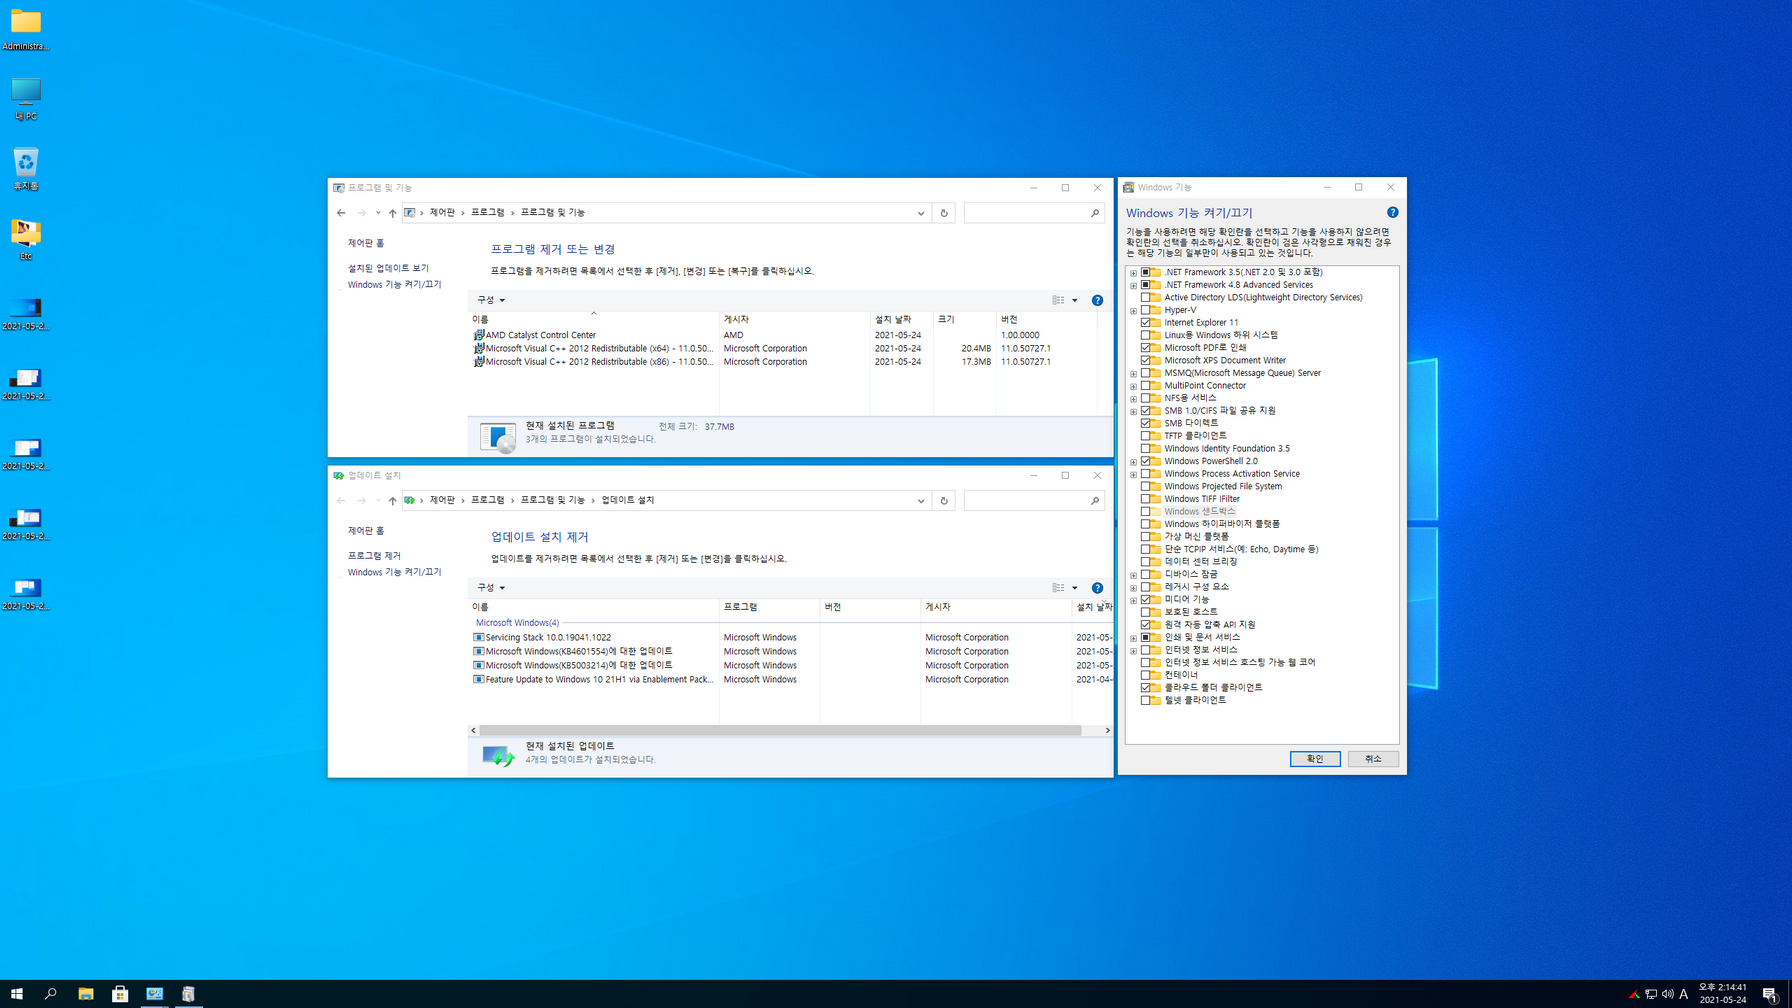This screenshot has height=1008, width=1792.
Task: Go back in 프로그램 및 기능 window
Action: click(x=341, y=213)
